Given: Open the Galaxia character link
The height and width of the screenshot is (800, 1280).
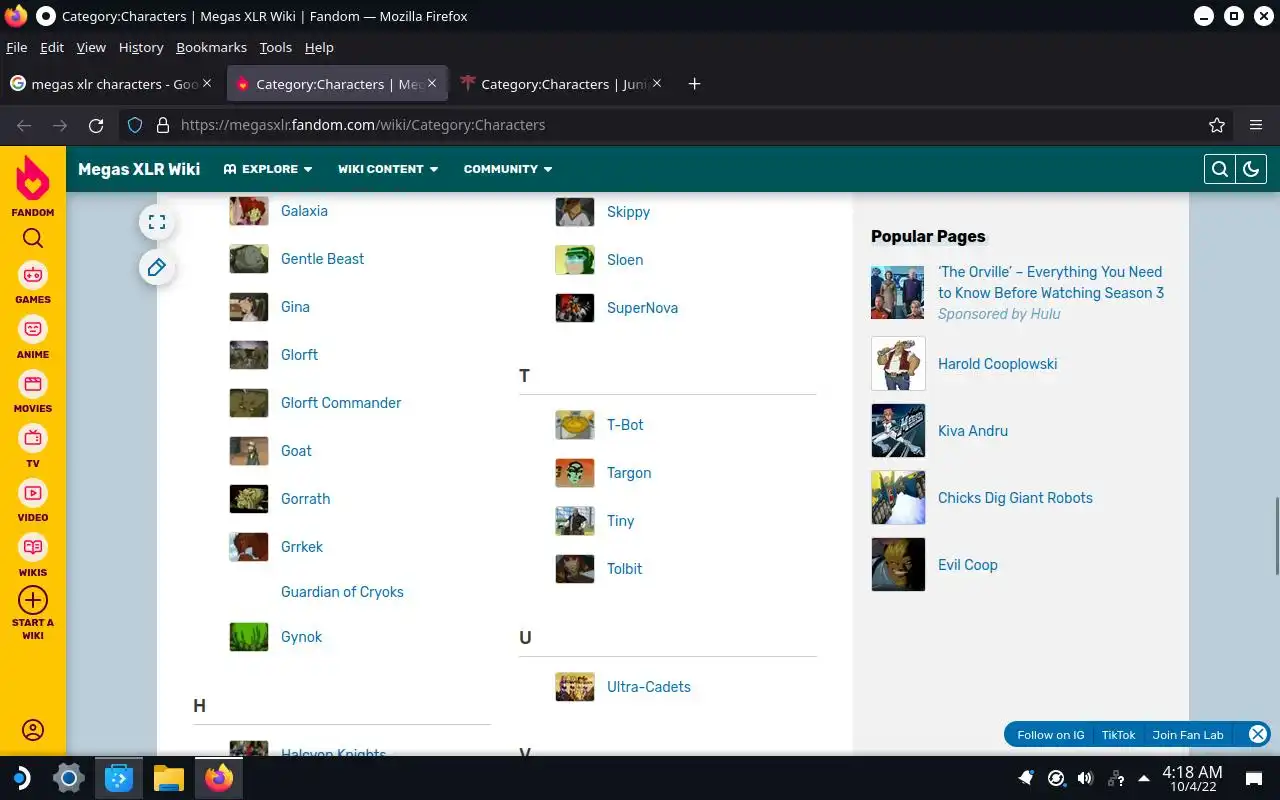Looking at the screenshot, I should click(x=304, y=211).
